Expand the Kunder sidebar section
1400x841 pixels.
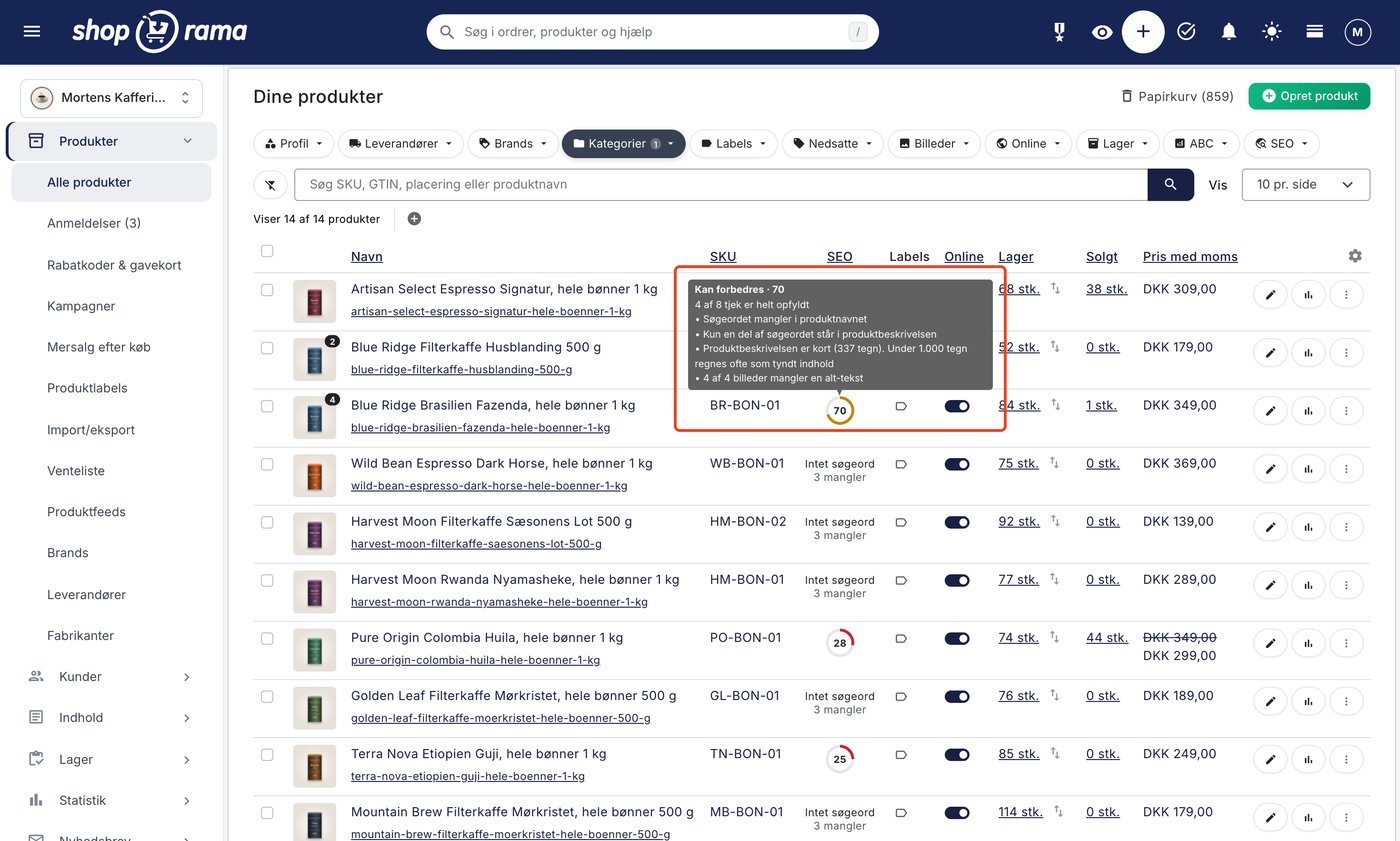[x=109, y=677]
